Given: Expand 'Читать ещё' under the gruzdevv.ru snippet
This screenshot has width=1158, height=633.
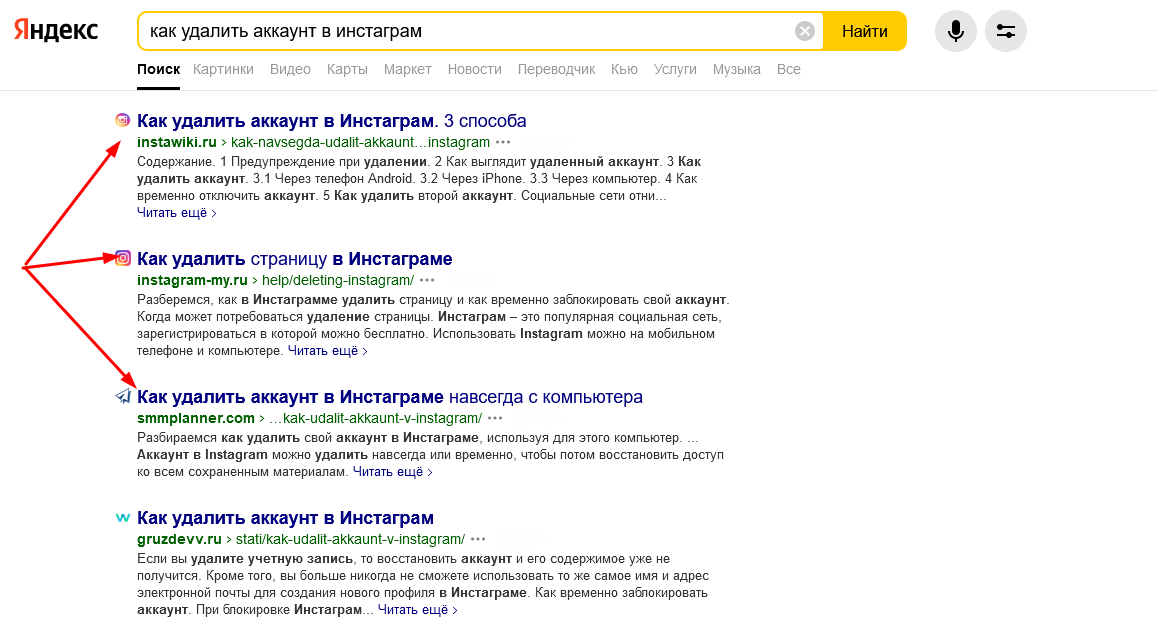Looking at the screenshot, I should point(417,610).
